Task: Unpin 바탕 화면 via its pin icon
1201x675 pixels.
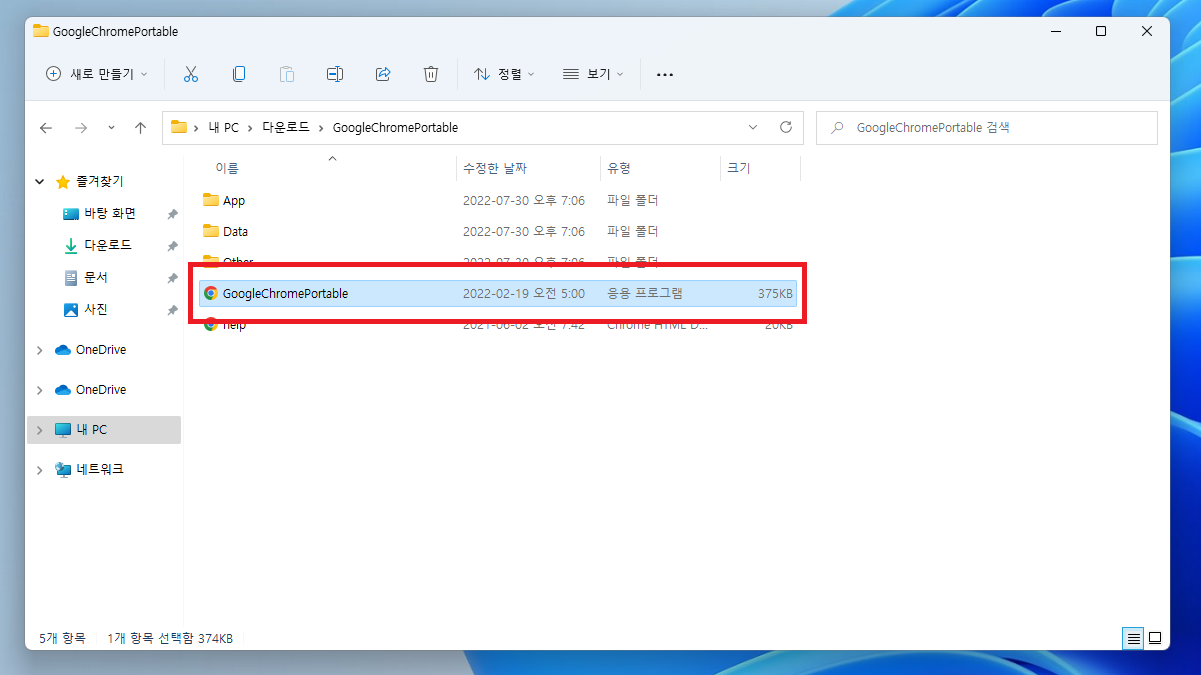Action: pos(172,214)
